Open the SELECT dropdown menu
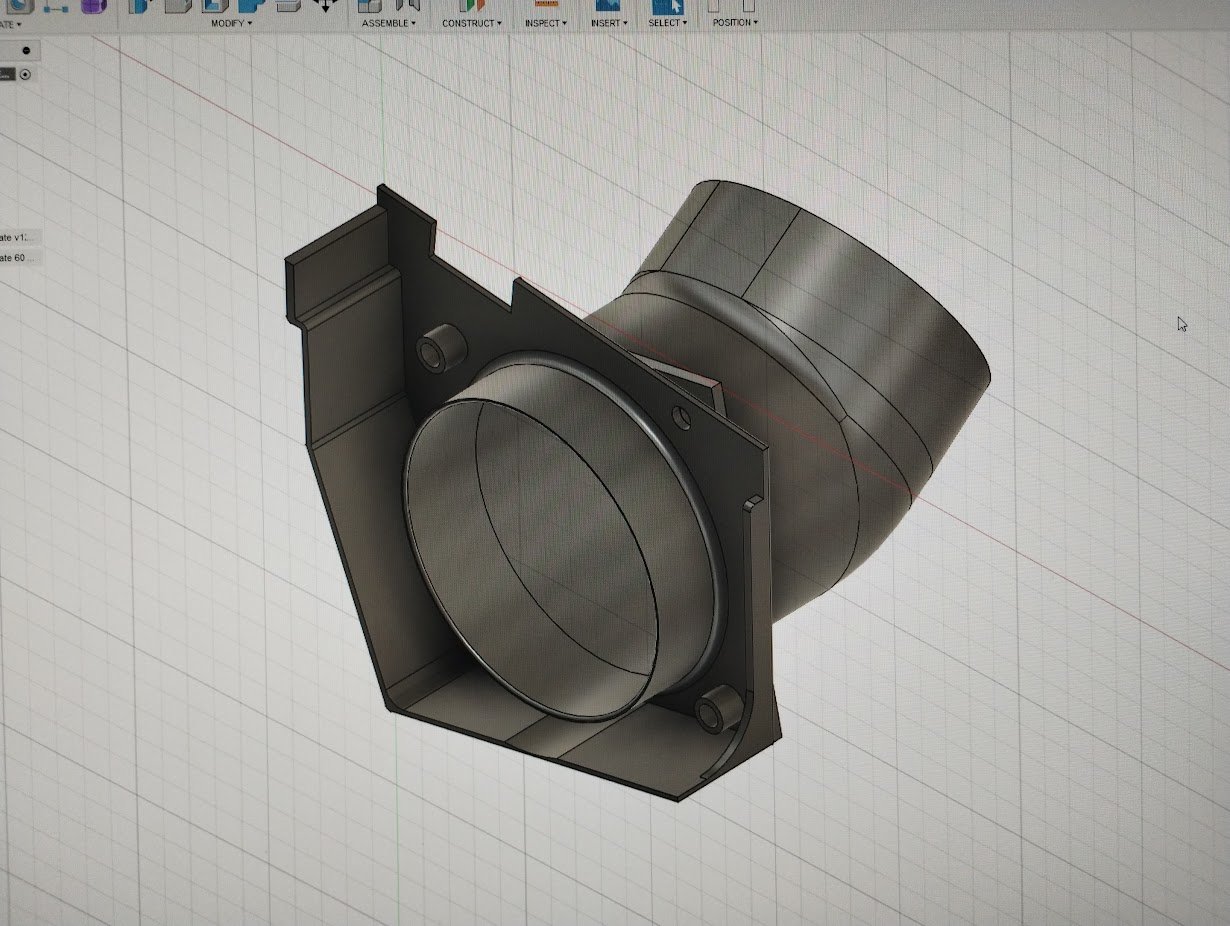 coord(668,22)
